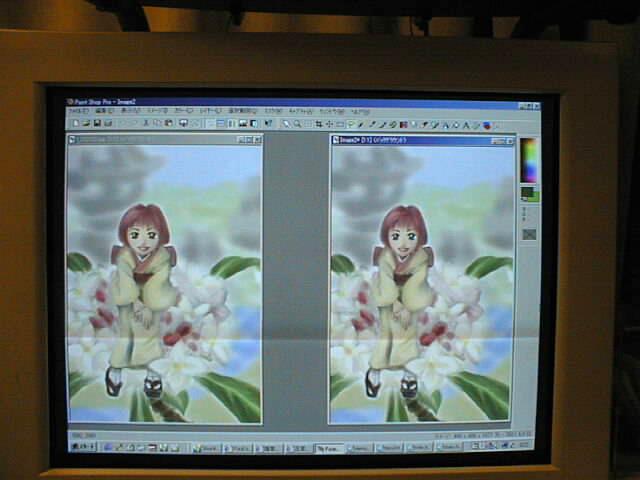Screen dimensions: 640x480
Task: Click the bright green background color swatch
Action: [536, 197]
